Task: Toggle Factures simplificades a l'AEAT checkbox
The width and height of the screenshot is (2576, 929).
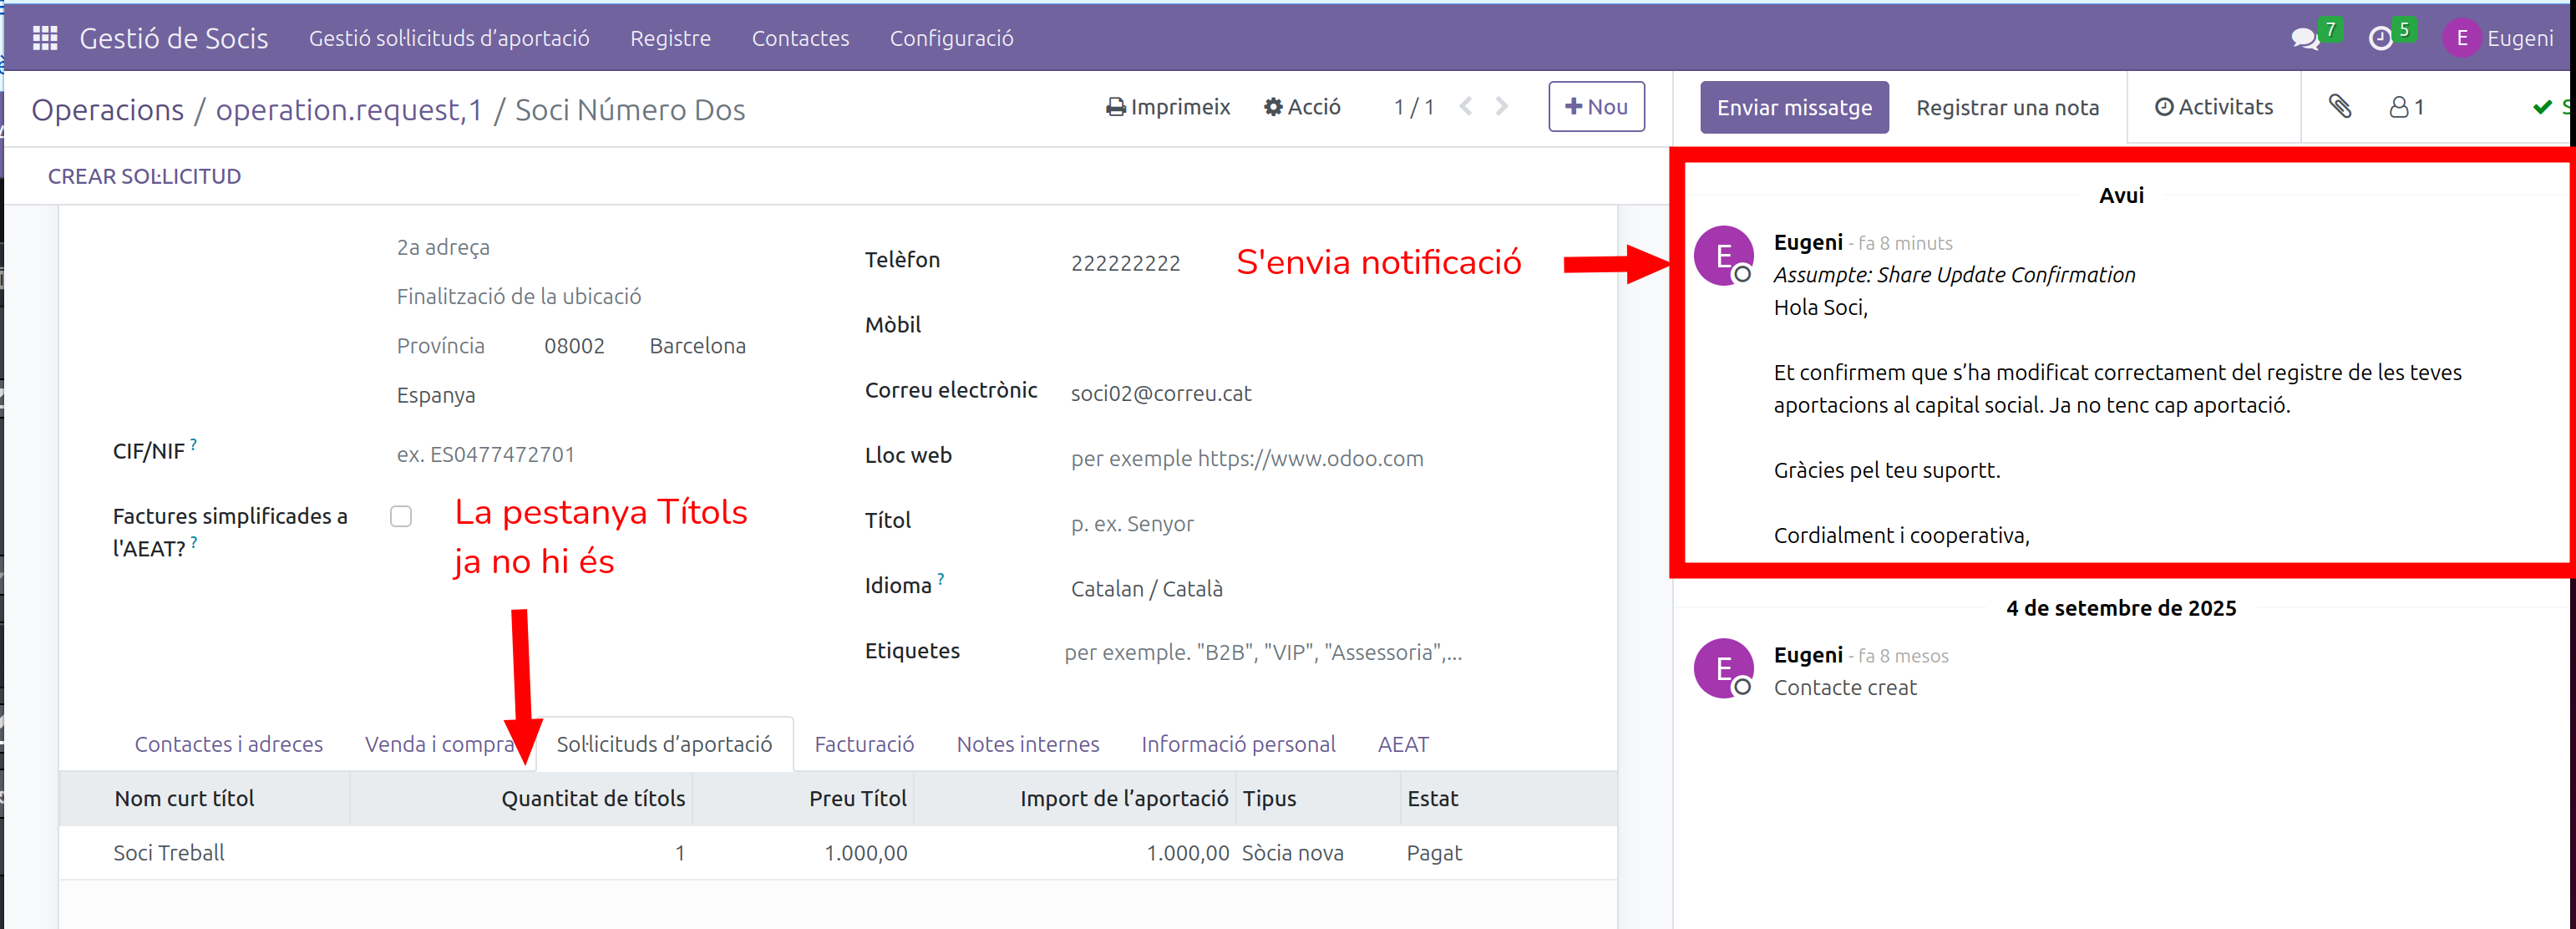Action: 401,516
